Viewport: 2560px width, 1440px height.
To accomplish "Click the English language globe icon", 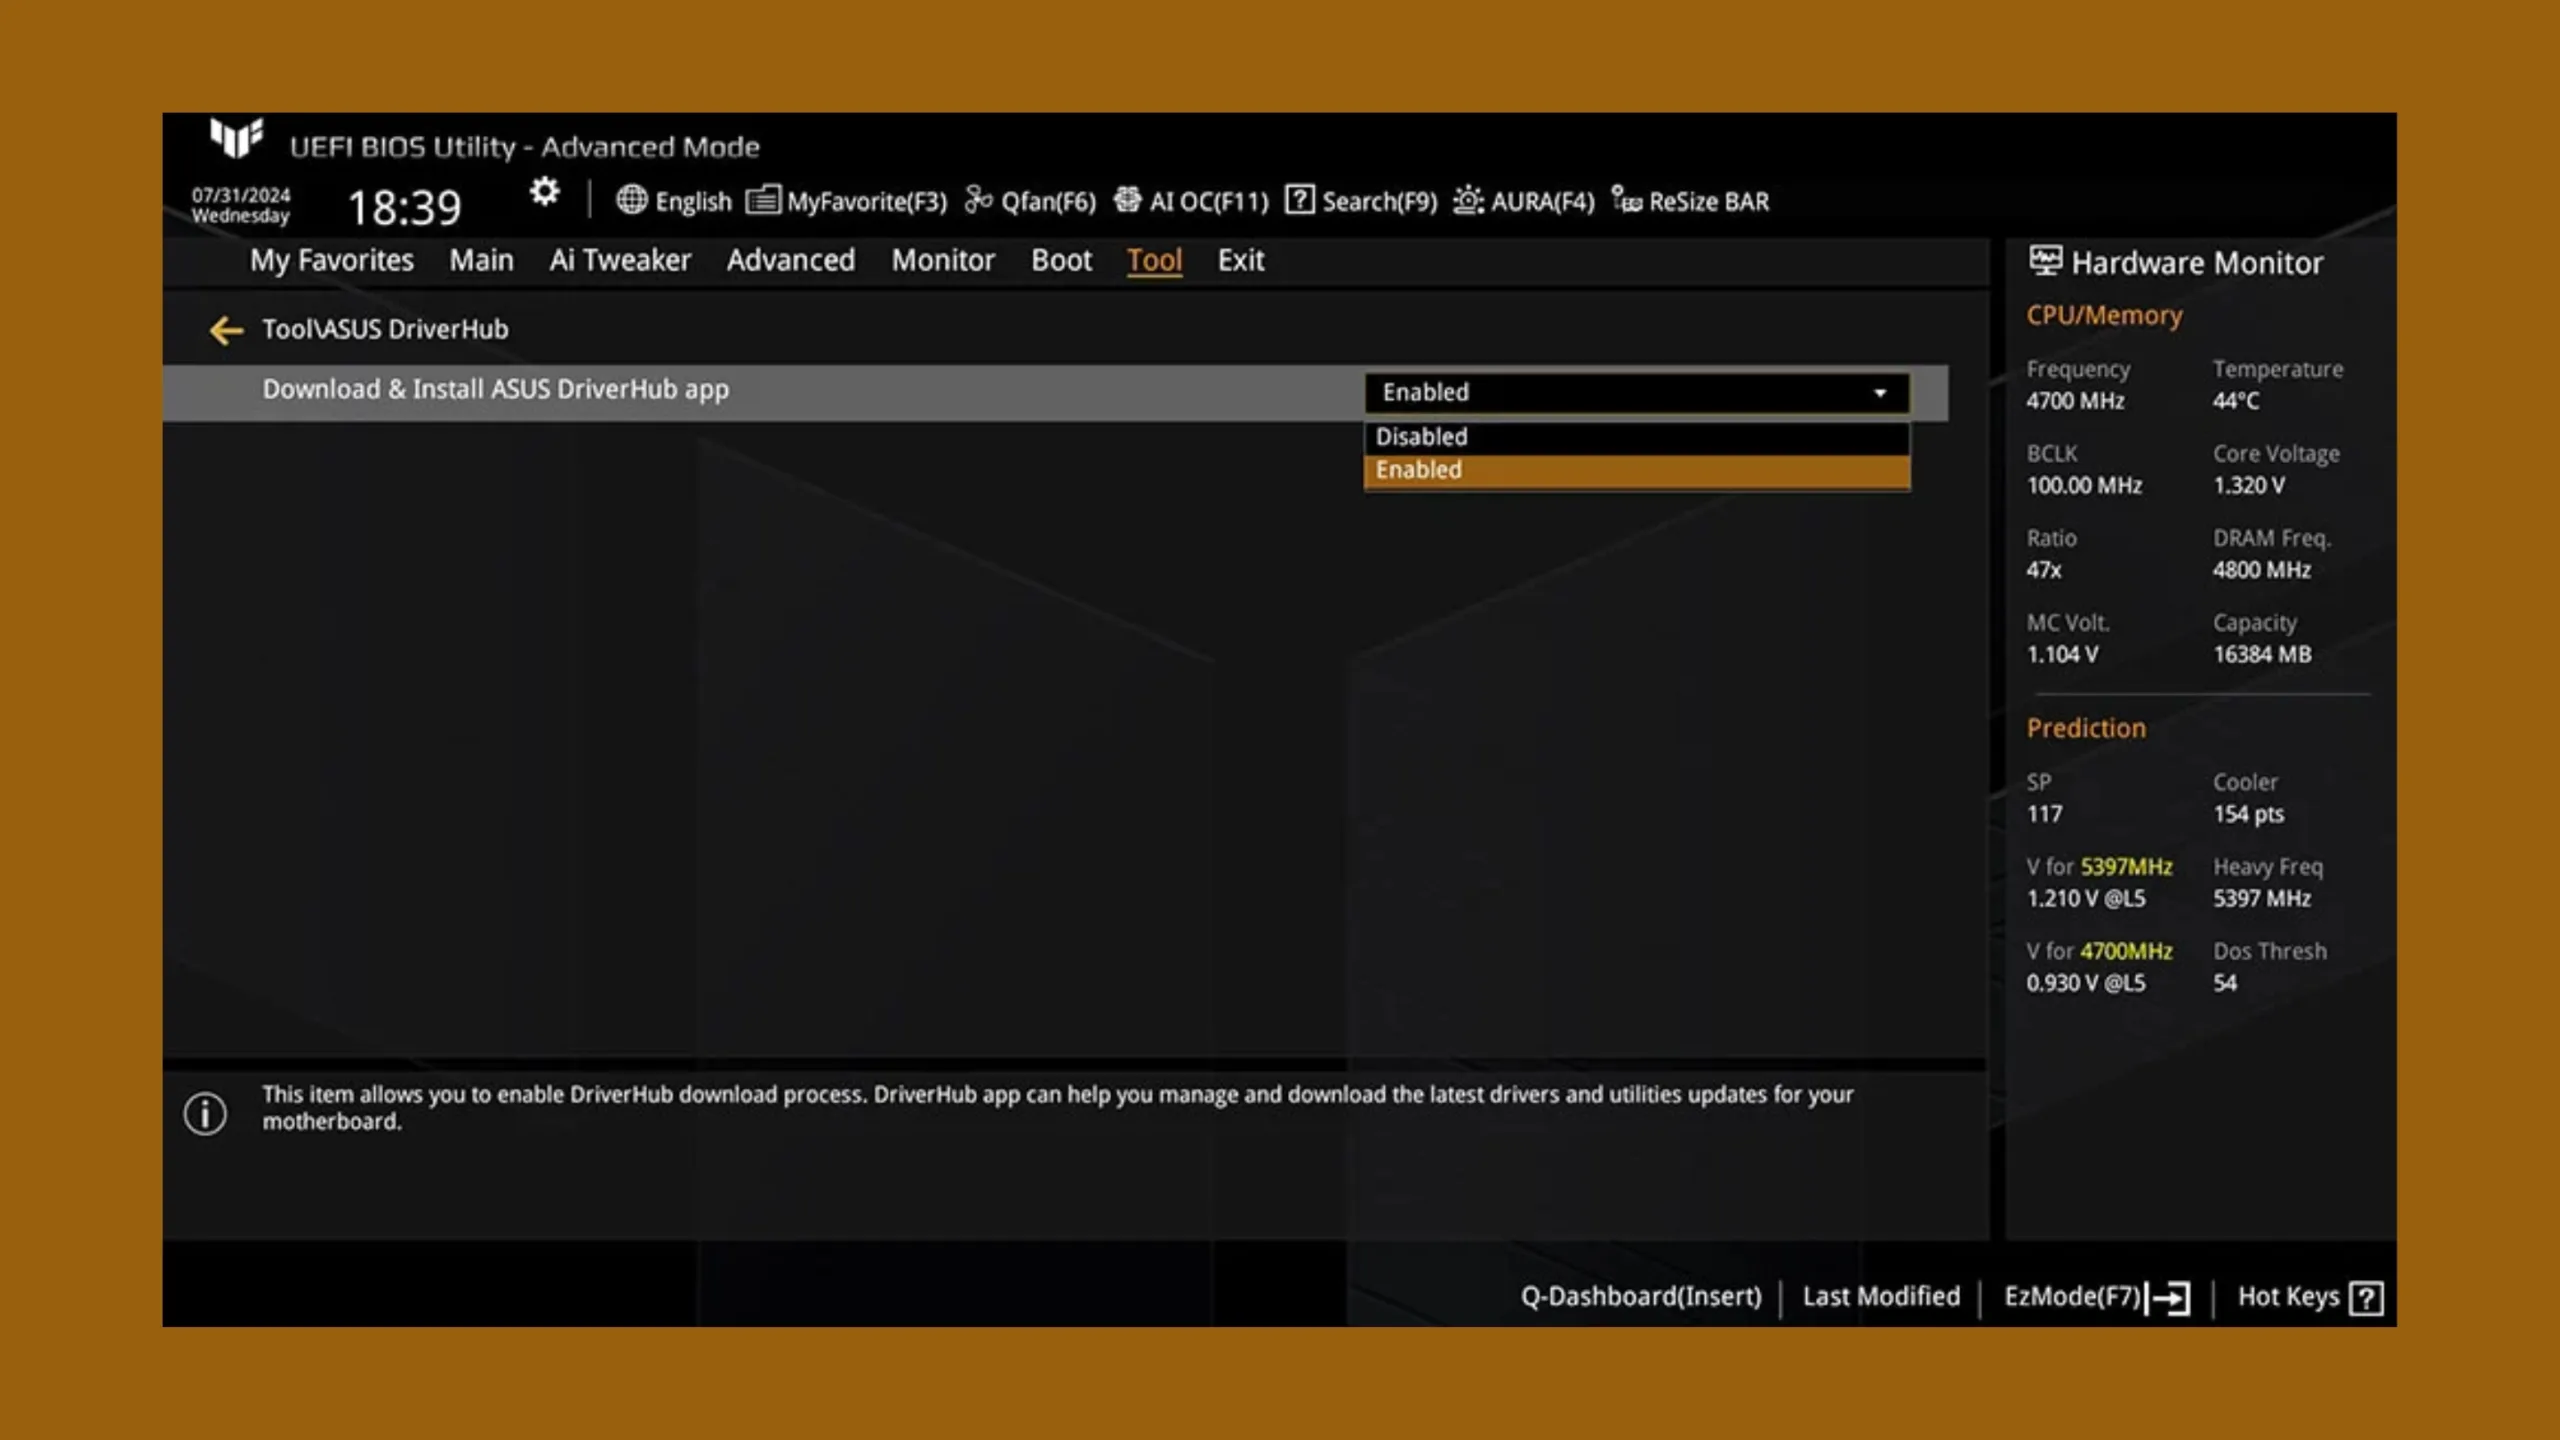I will pos(631,200).
